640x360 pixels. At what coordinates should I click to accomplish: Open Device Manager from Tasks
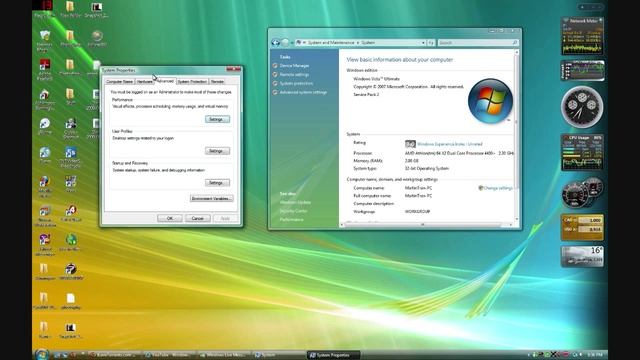(294, 66)
